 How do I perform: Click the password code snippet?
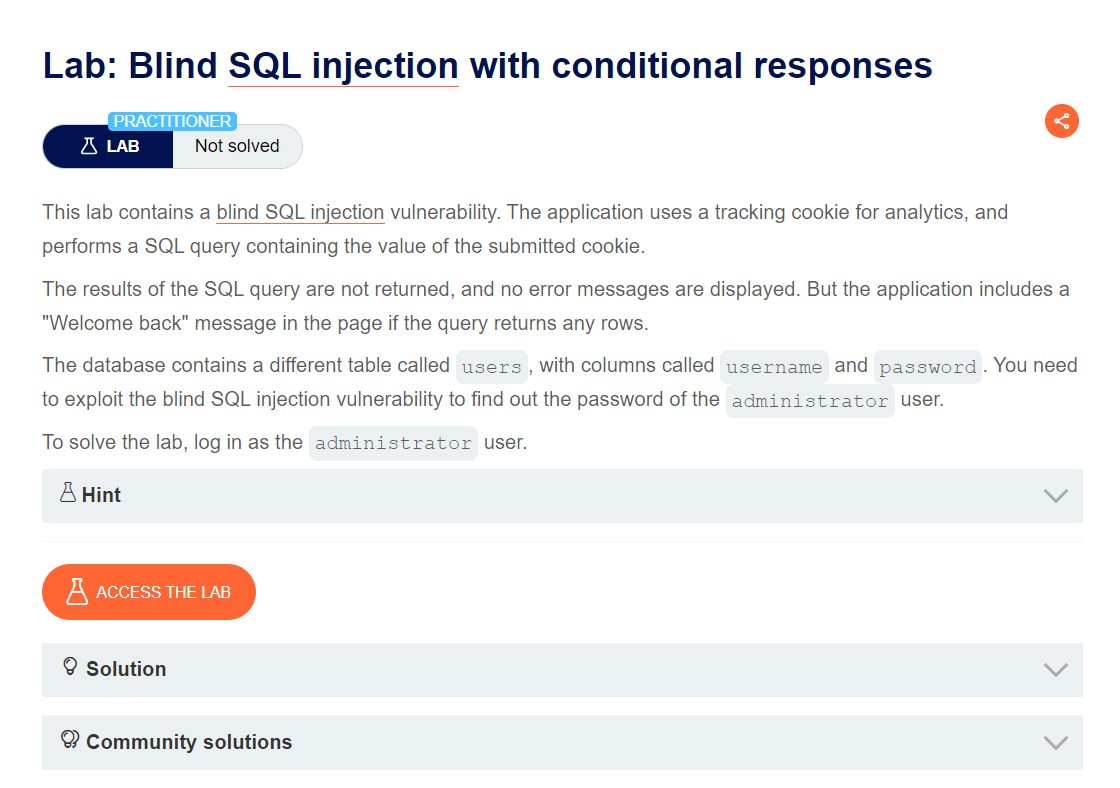pos(927,367)
